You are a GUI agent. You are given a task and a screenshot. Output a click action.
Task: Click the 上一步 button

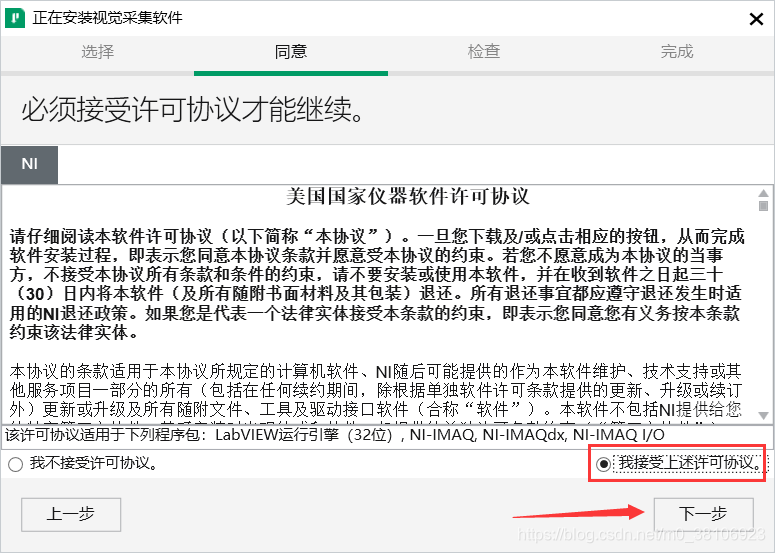coord(71,514)
